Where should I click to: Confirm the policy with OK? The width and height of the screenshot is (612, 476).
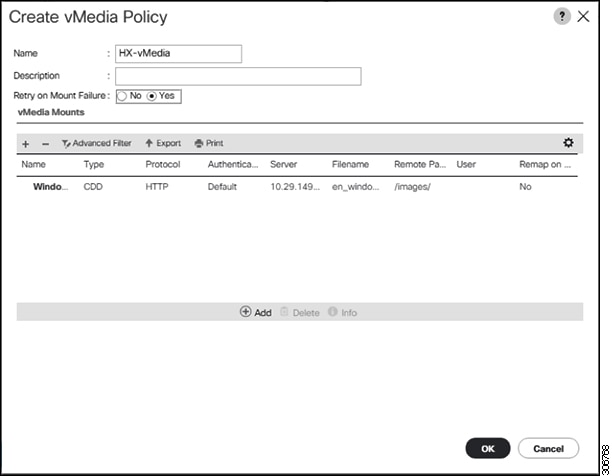488,448
